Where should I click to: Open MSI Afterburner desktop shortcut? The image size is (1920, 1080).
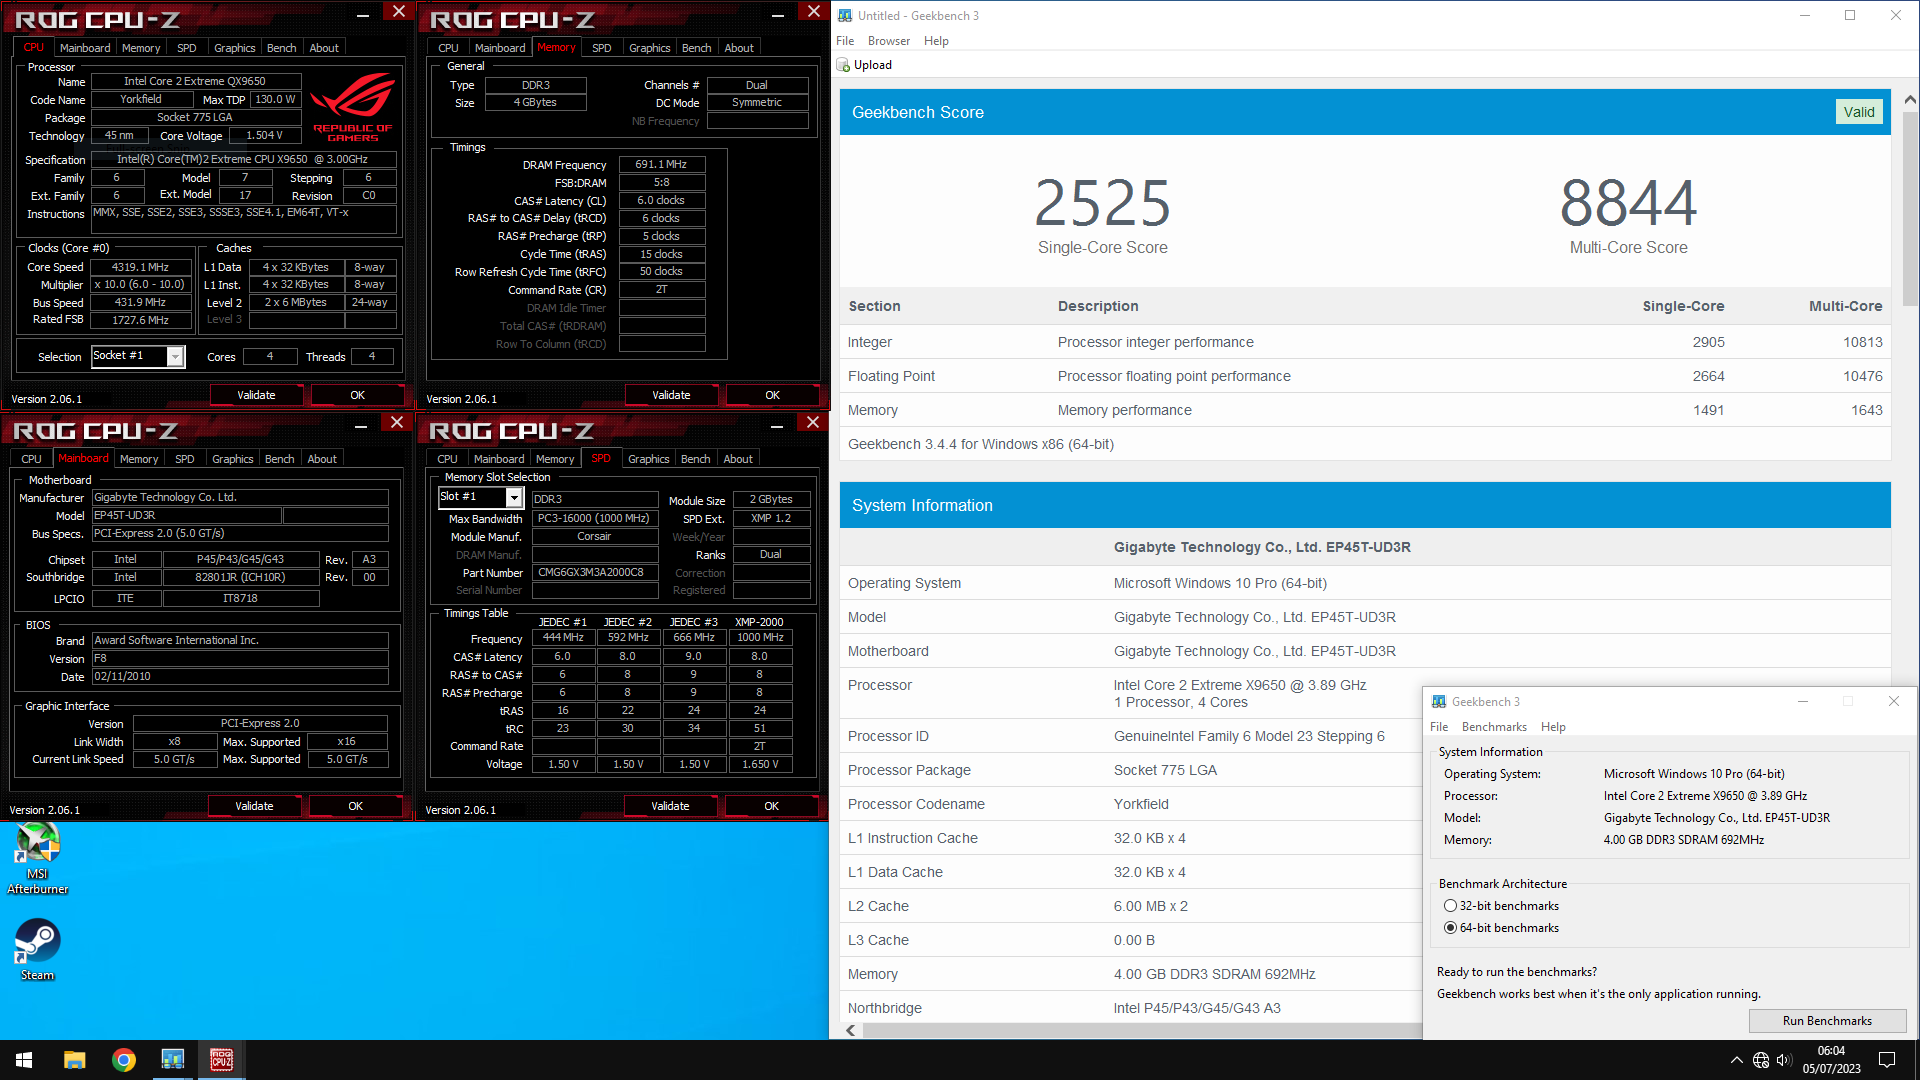click(38, 858)
